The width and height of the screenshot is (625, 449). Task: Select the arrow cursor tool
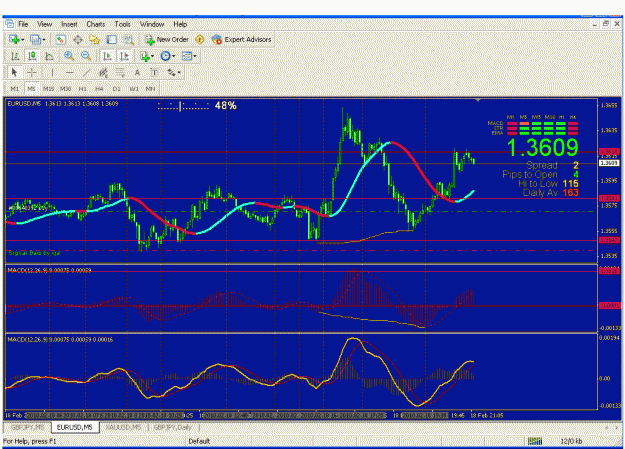[14, 73]
